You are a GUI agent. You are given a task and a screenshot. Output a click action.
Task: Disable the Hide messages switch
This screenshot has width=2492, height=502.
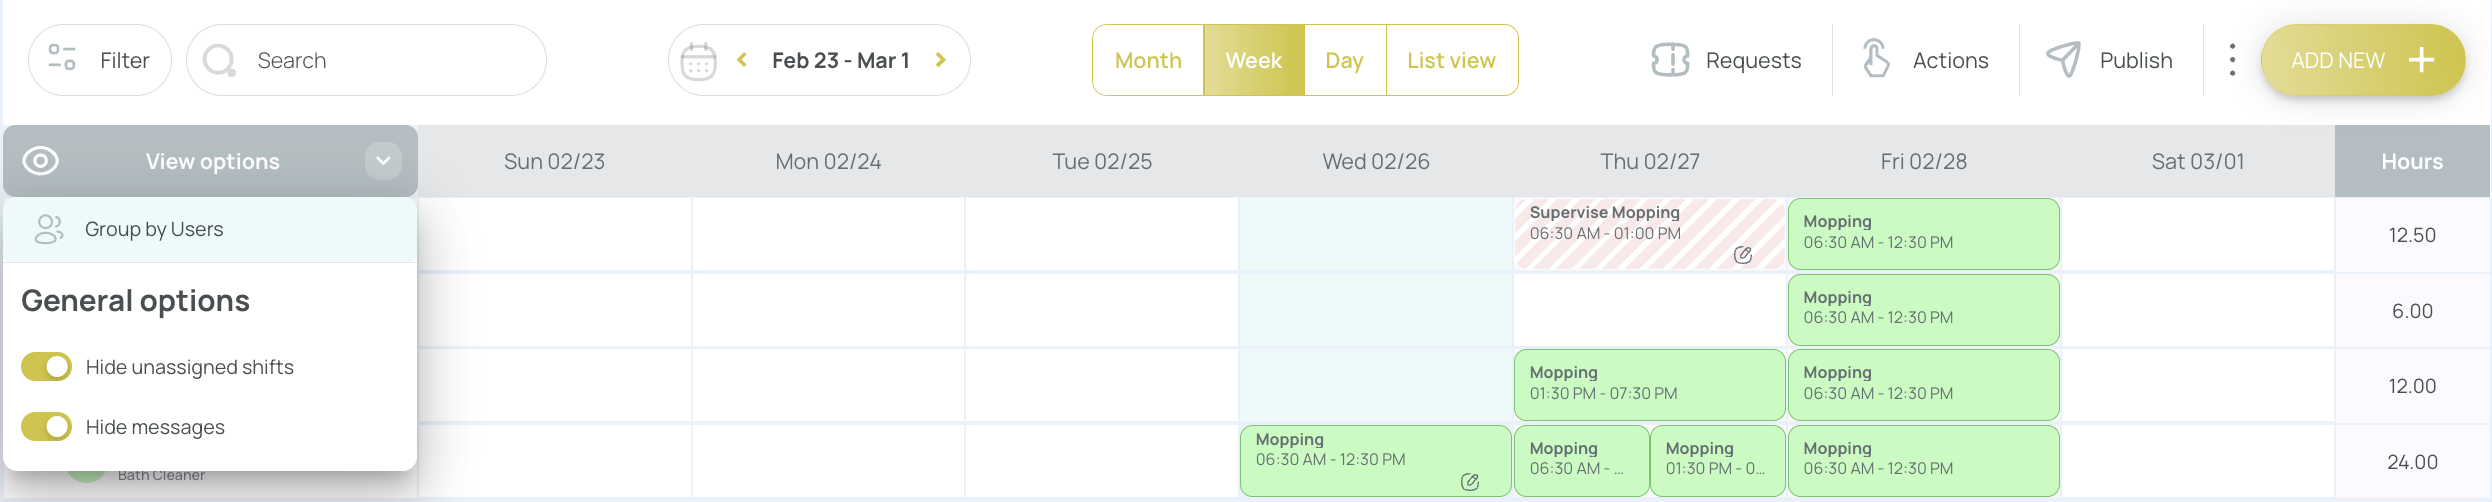tap(46, 427)
